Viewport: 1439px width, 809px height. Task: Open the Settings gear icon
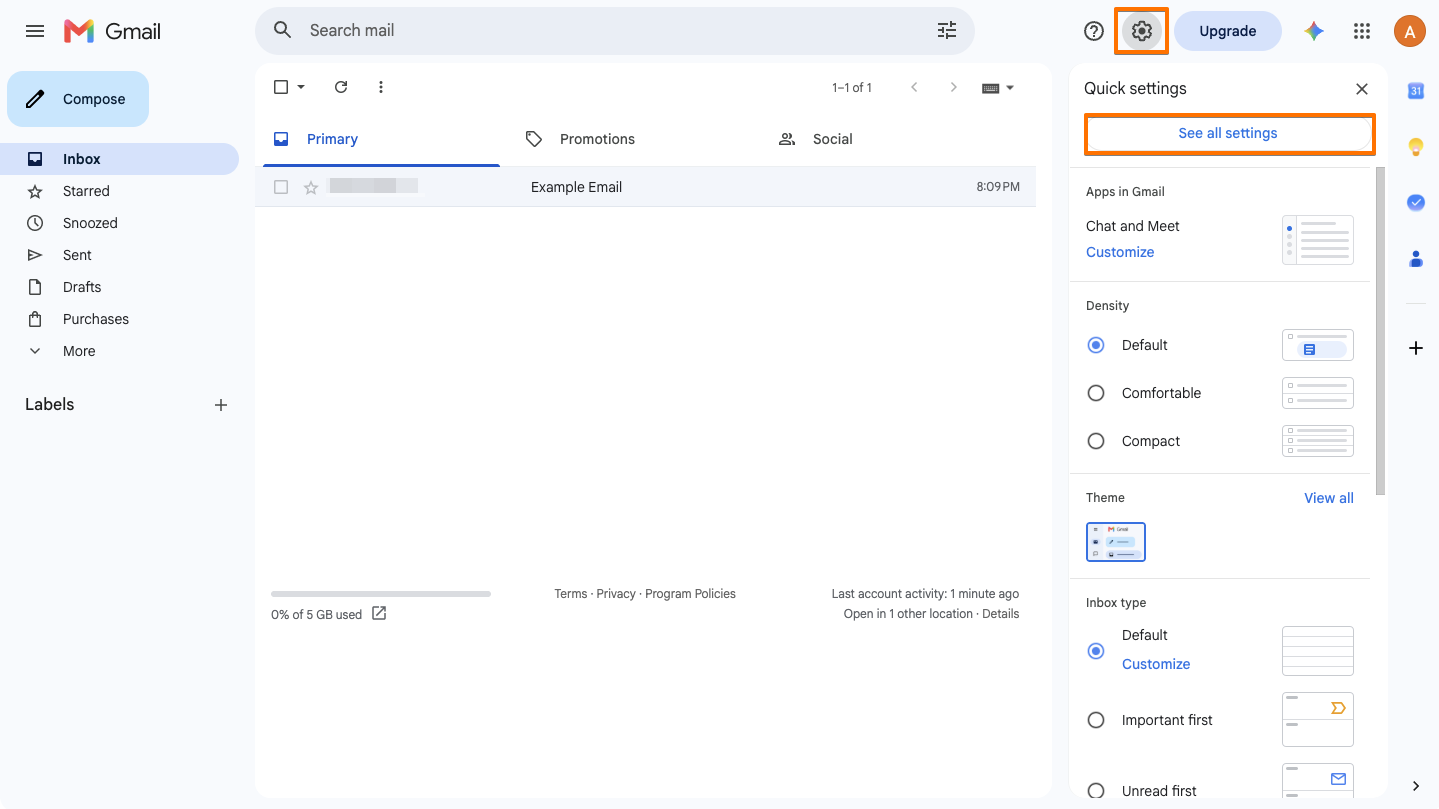[1142, 31]
